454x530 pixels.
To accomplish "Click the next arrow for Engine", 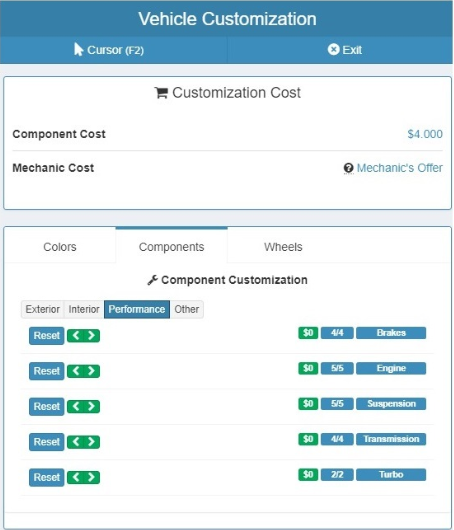I will [x=91, y=371].
